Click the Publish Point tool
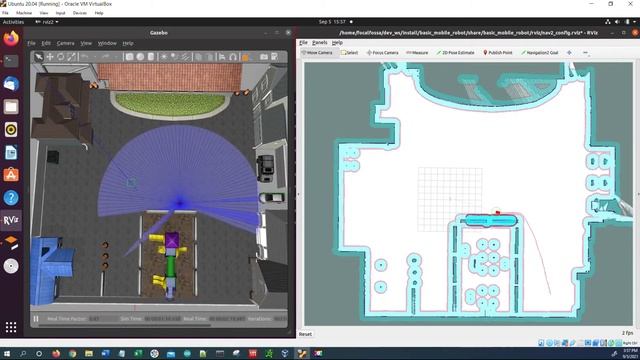The width and height of the screenshot is (640, 360). pos(498,53)
